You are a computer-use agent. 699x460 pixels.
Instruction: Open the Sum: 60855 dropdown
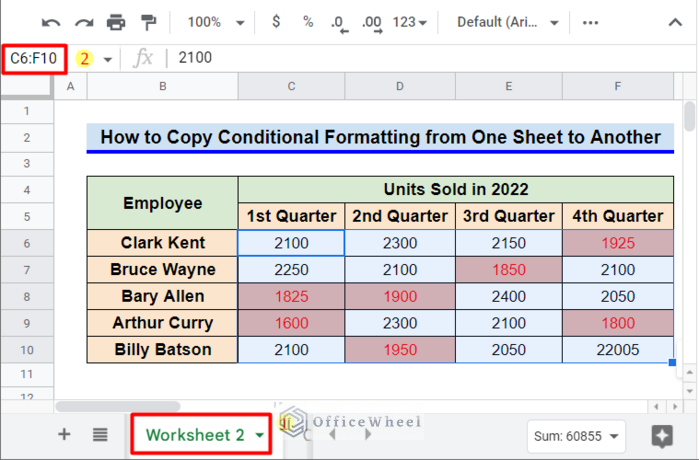575,435
